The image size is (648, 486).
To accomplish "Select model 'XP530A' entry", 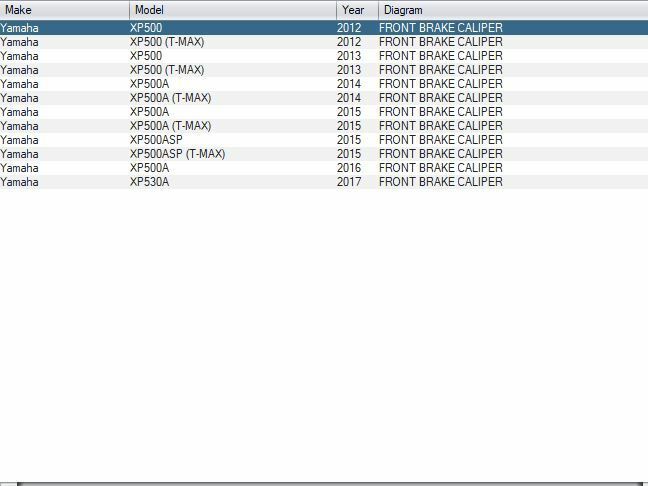I will [150, 182].
